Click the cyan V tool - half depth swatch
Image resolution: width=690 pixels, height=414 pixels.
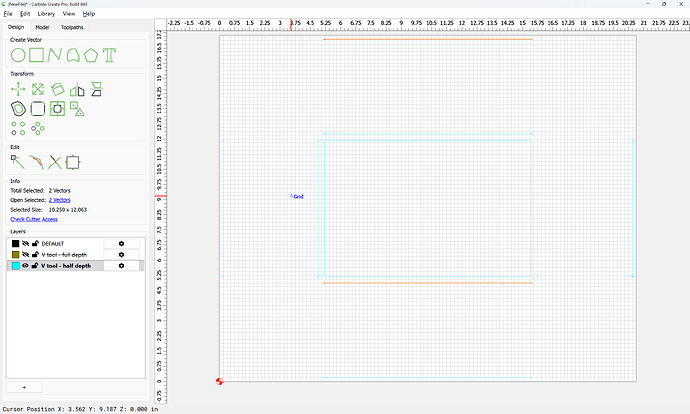coord(15,266)
